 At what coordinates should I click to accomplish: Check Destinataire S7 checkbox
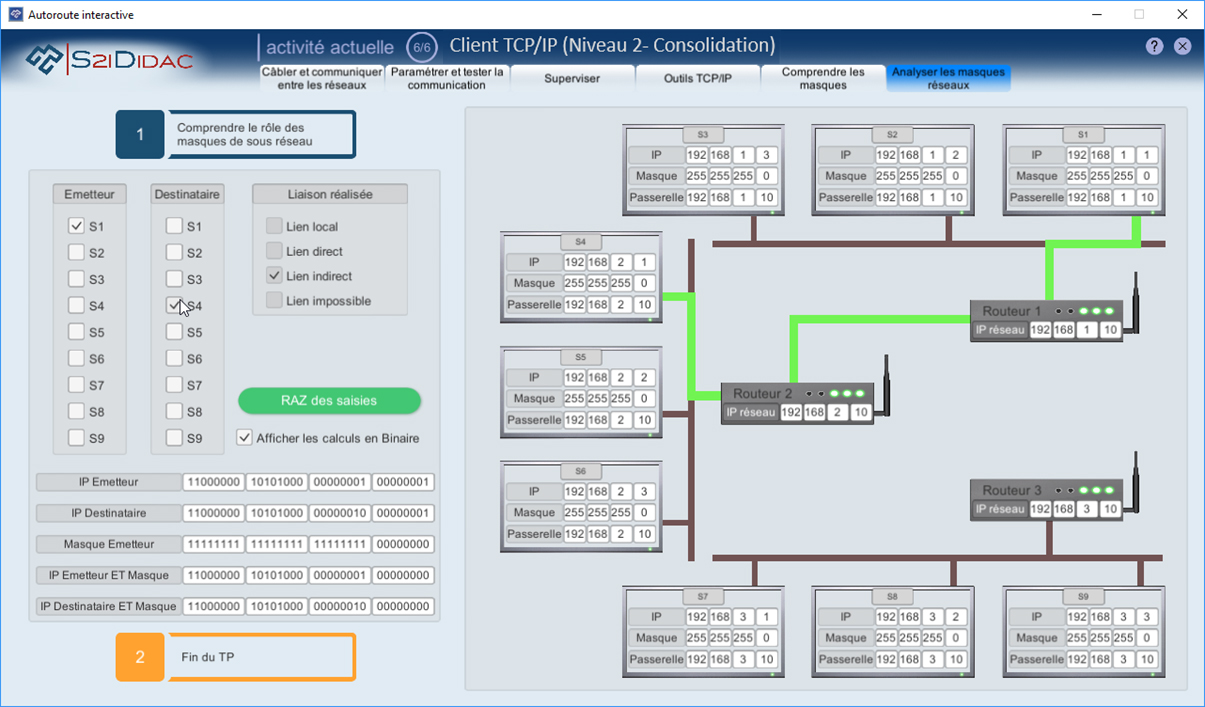click(x=174, y=384)
